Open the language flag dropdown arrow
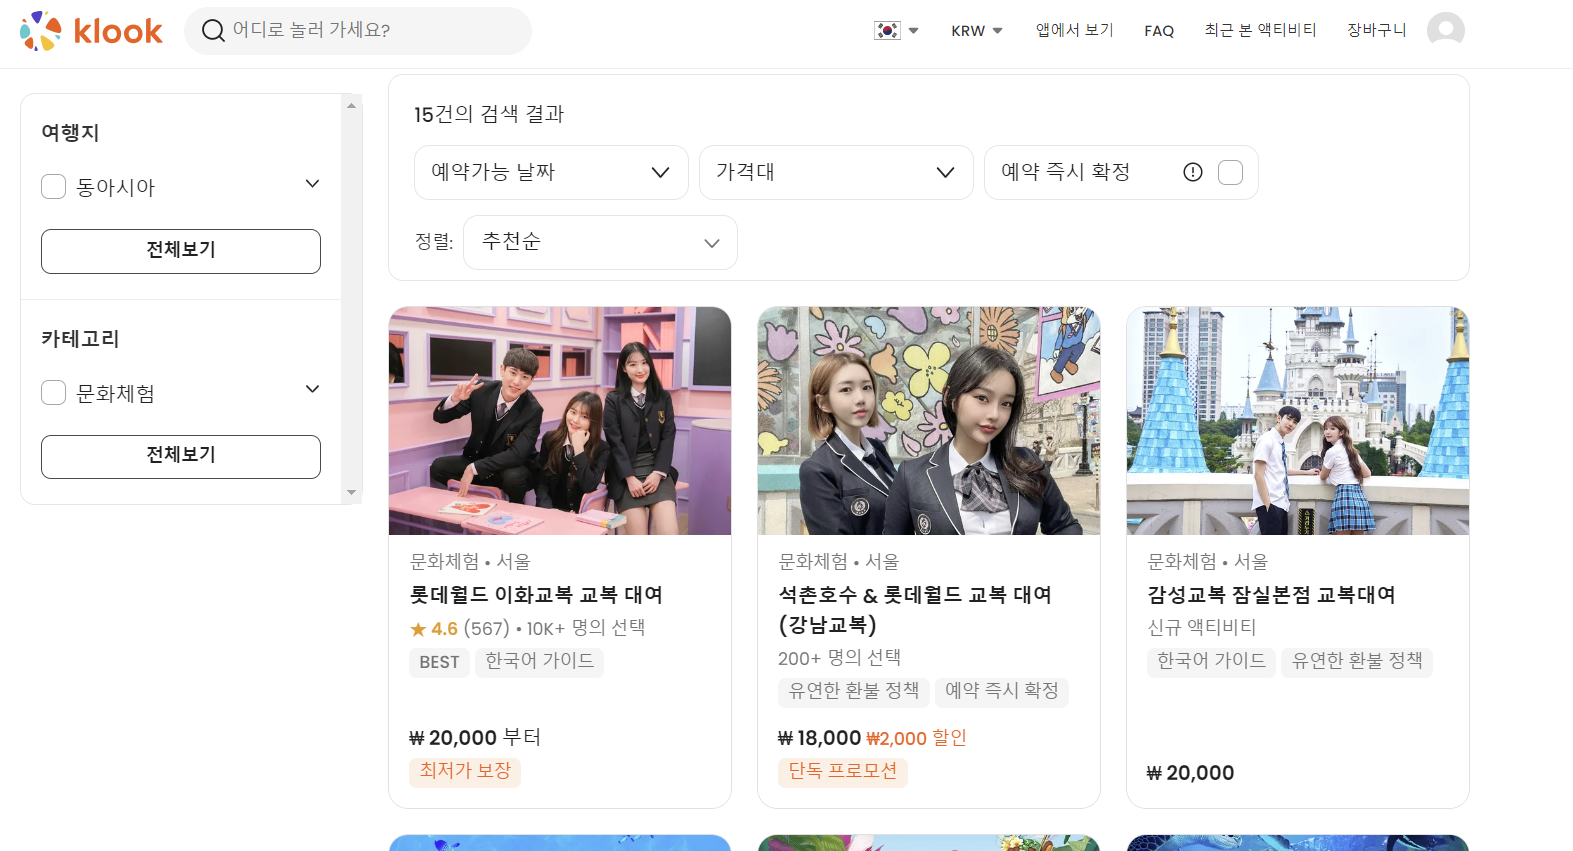1573x851 pixels. [x=913, y=31]
